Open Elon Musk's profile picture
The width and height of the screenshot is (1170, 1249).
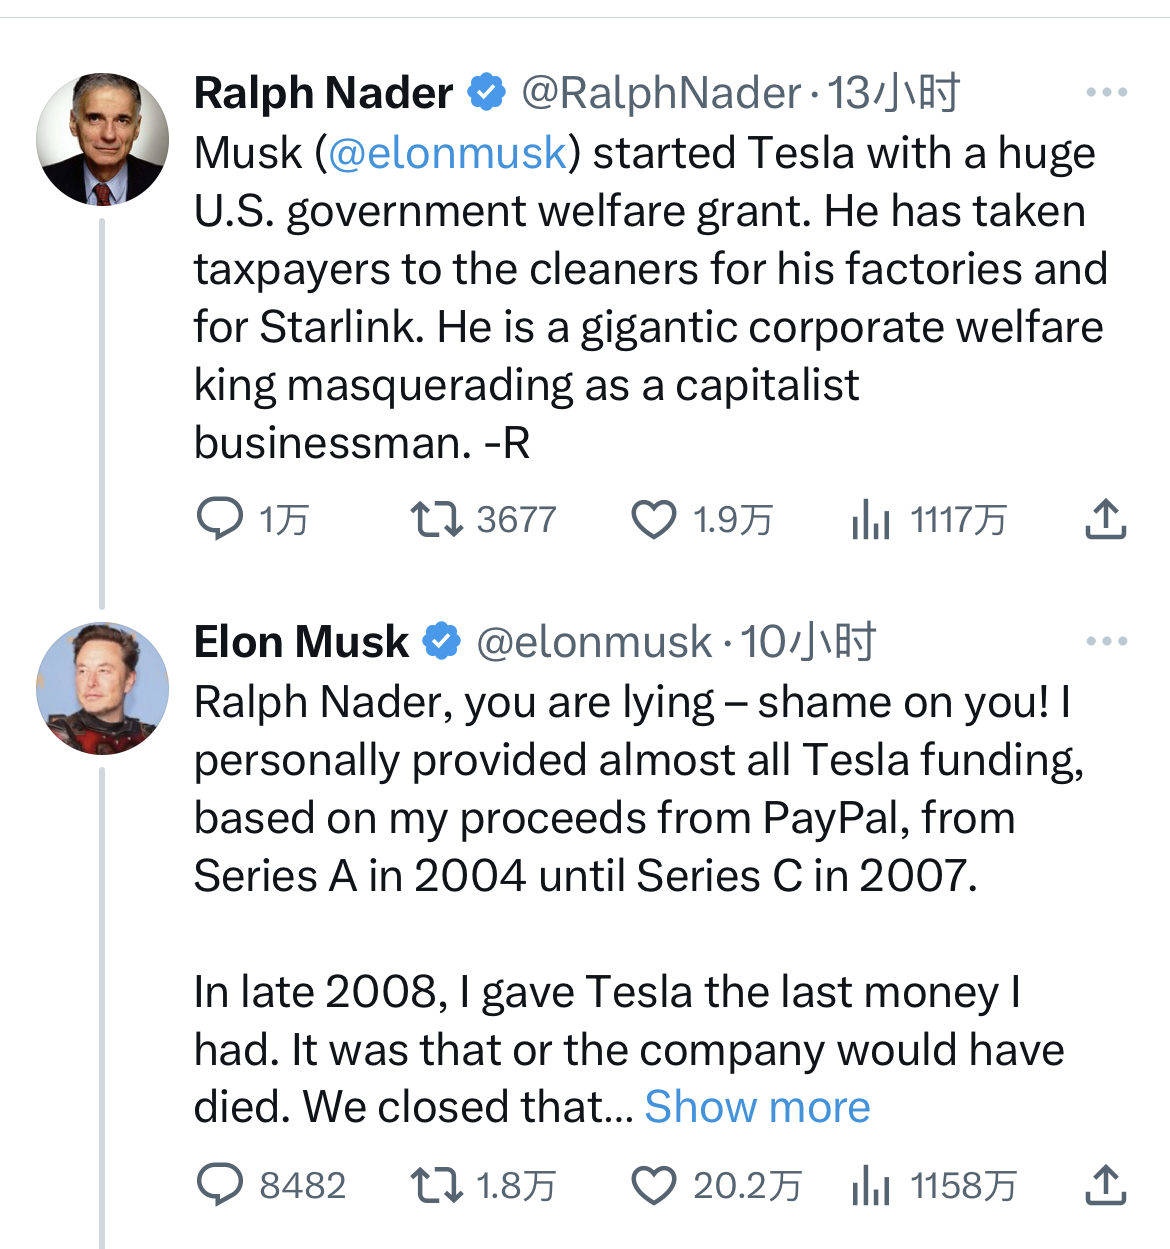tap(102, 688)
